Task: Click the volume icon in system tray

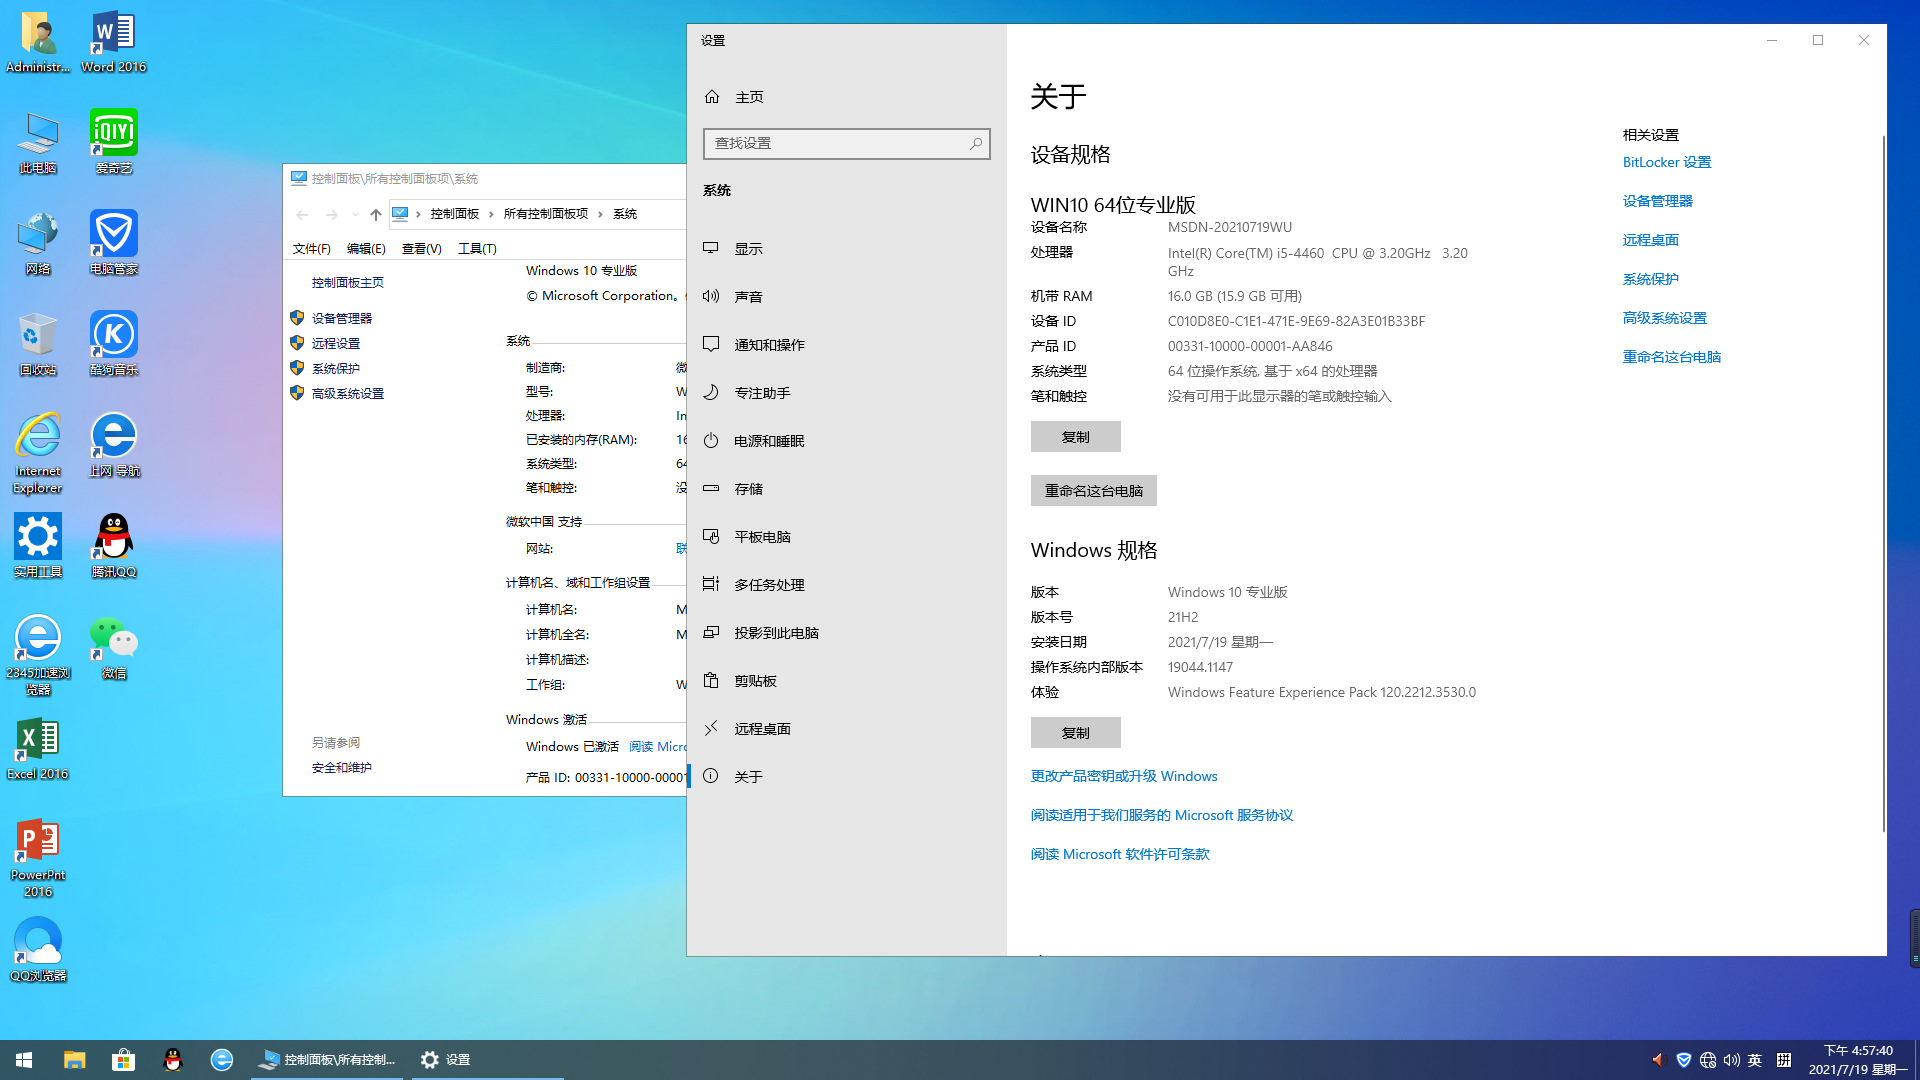Action: point(1732,1060)
